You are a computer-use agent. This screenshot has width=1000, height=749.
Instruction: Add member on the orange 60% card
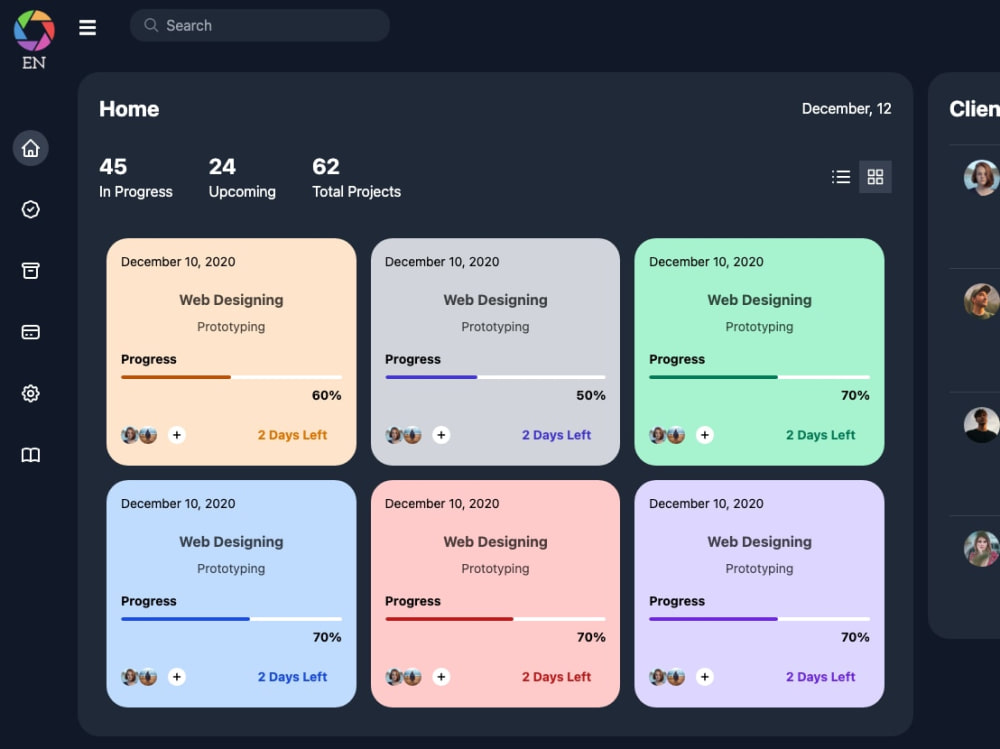[x=177, y=434]
